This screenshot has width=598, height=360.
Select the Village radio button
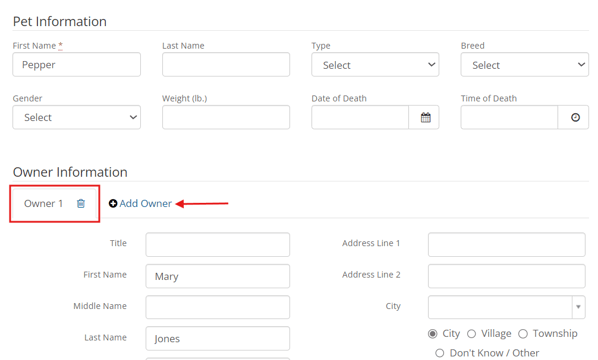tap(471, 334)
